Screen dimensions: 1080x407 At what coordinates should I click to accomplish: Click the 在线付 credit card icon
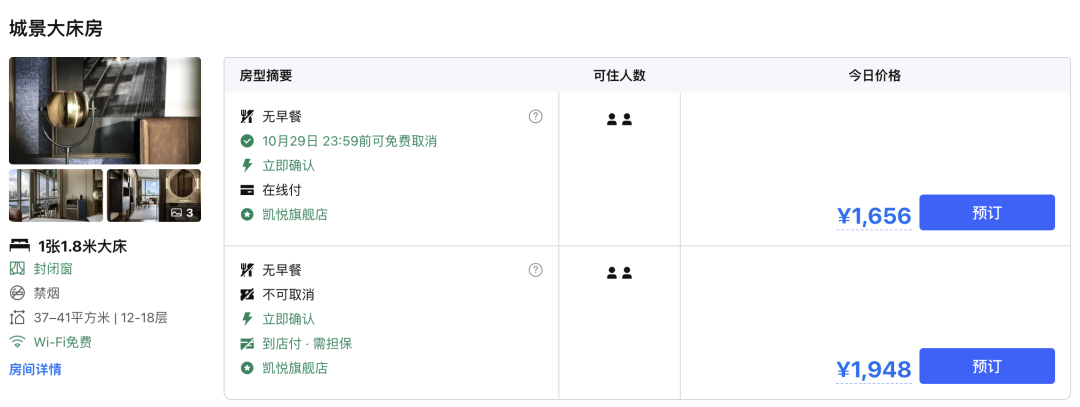tap(247, 190)
